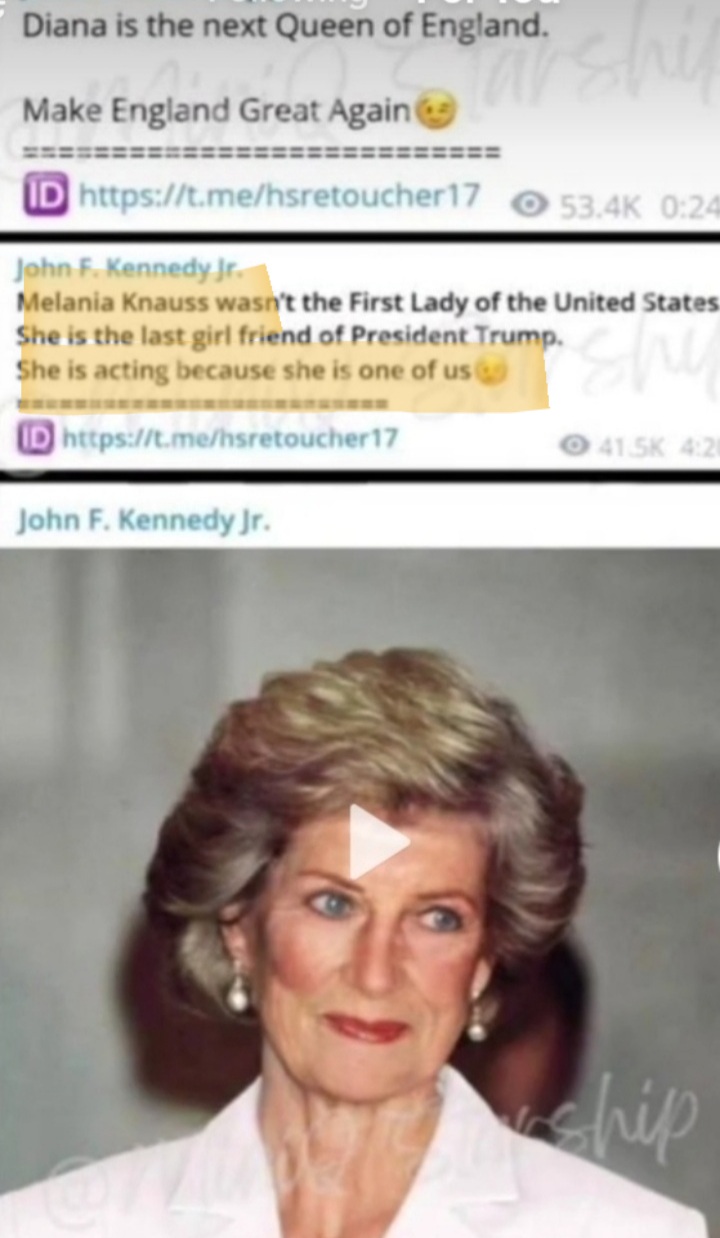The width and height of the screenshot is (720, 1238).
Task: Open John F. Kennedy Jr. name above photo
Action: click(x=144, y=521)
